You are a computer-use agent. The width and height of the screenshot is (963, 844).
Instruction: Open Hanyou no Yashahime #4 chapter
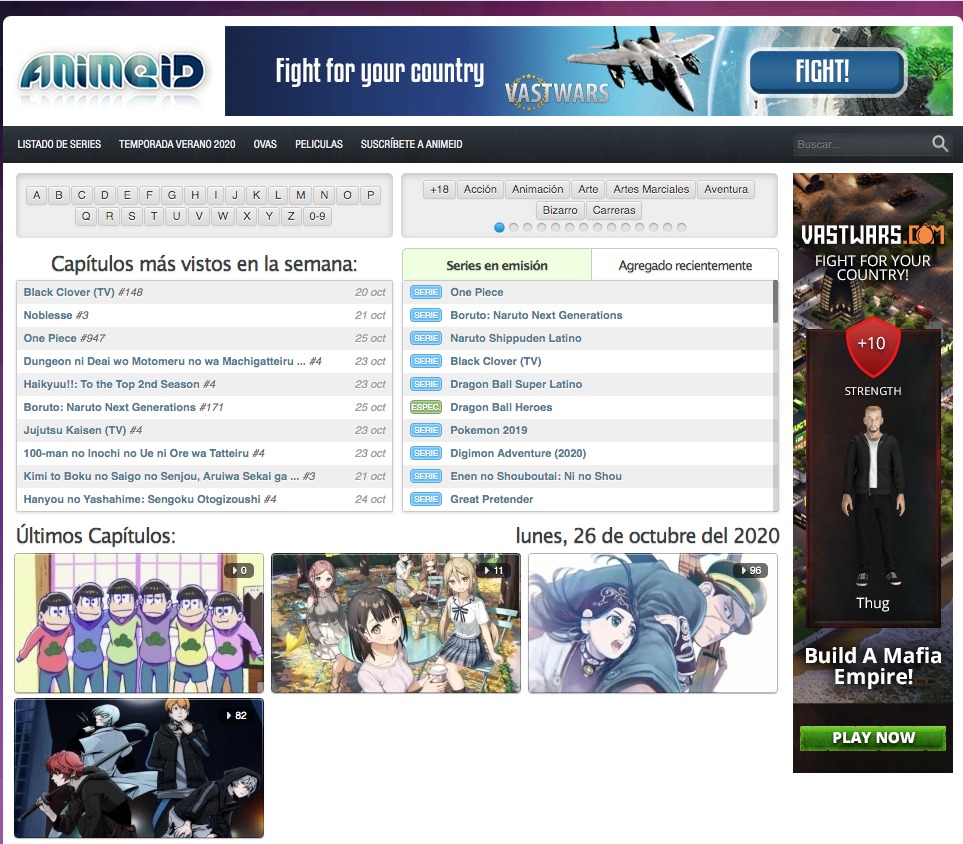[150, 499]
